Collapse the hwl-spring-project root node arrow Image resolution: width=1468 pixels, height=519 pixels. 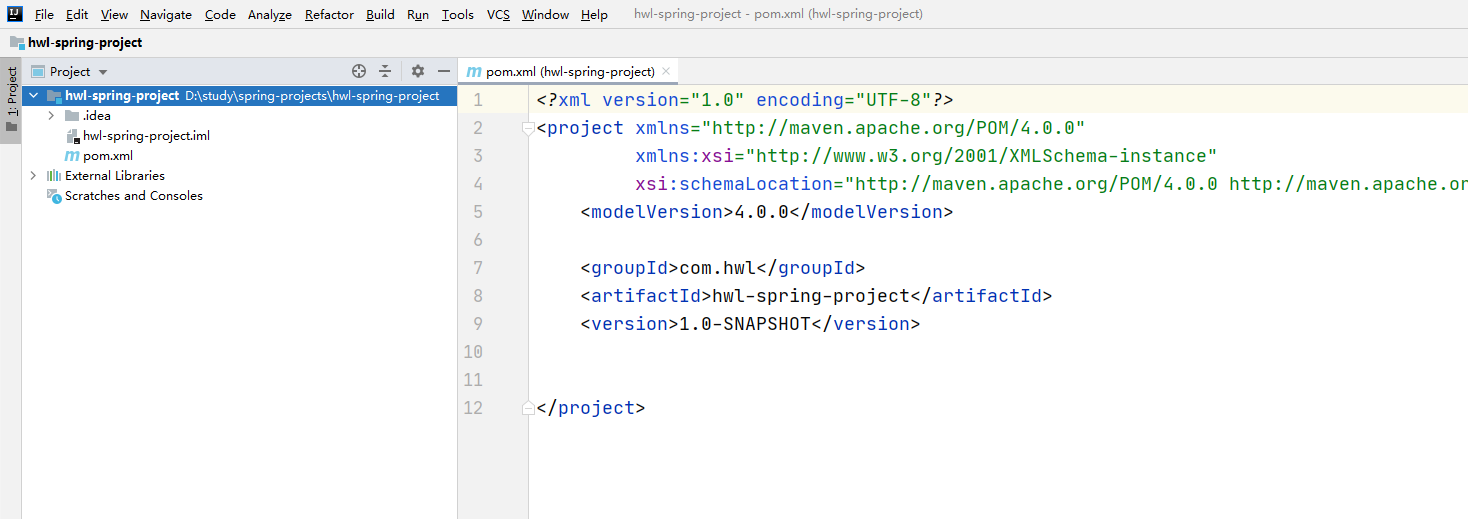point(34,96)
